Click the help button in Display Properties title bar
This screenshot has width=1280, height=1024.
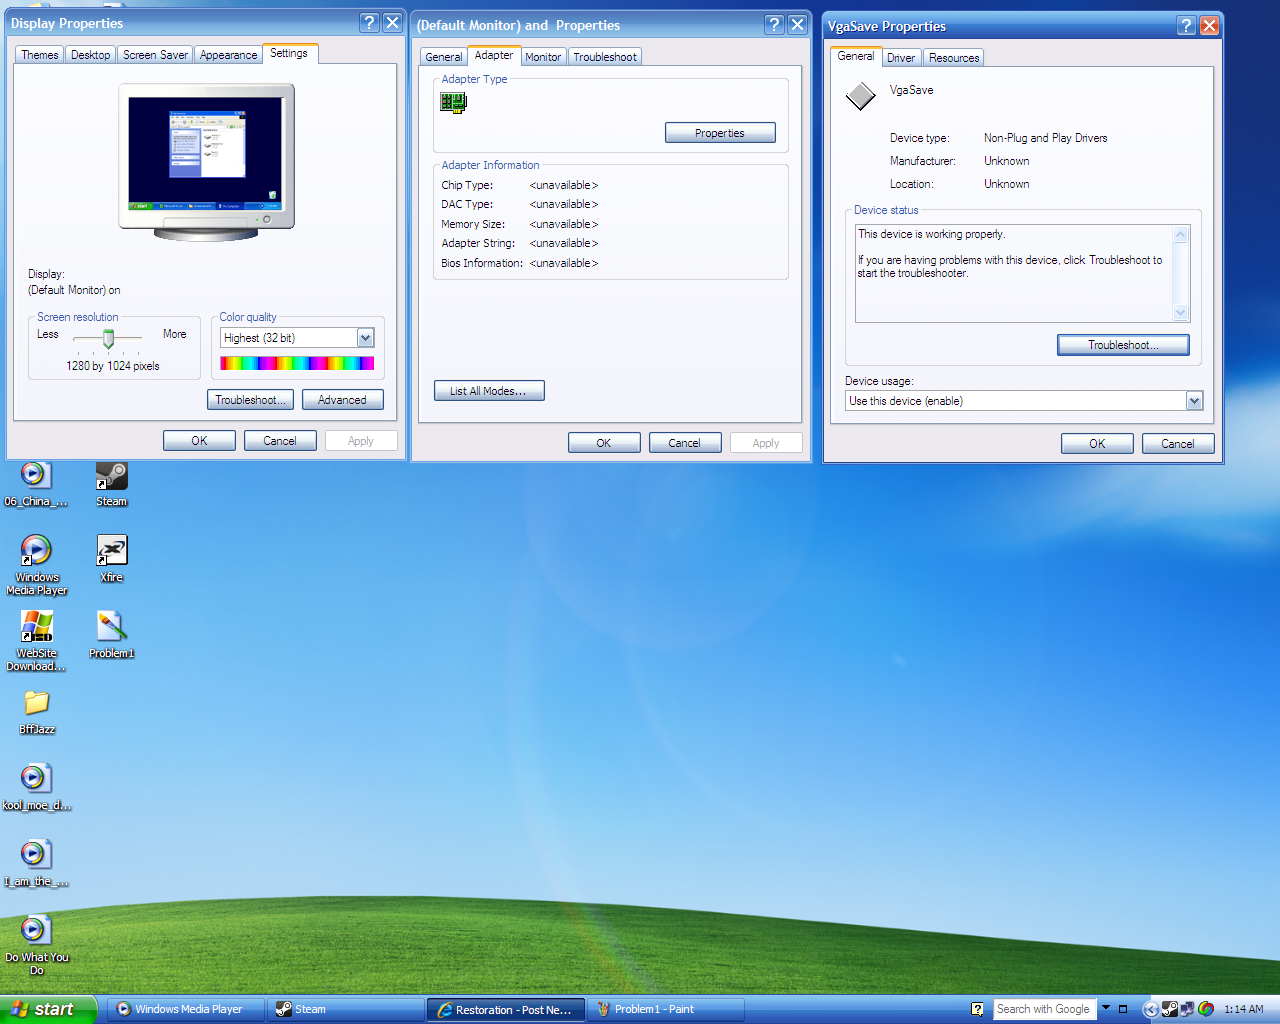tap(369, 23)
